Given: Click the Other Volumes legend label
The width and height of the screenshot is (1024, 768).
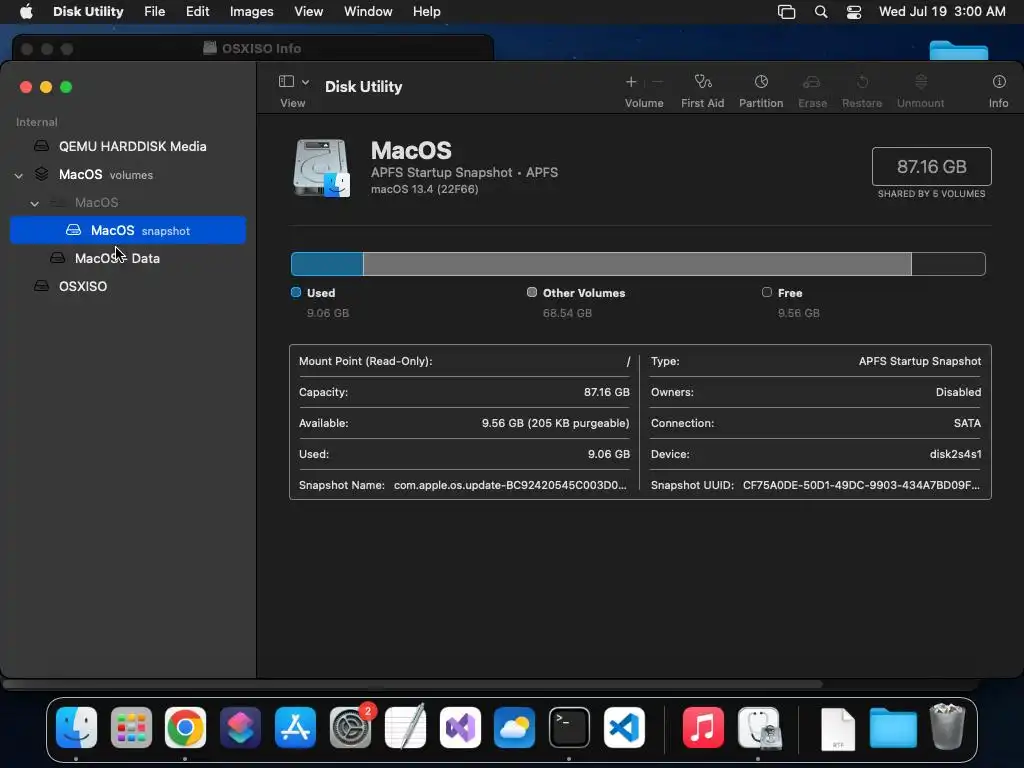Looking at the screenshot, I should coord(584,293).
